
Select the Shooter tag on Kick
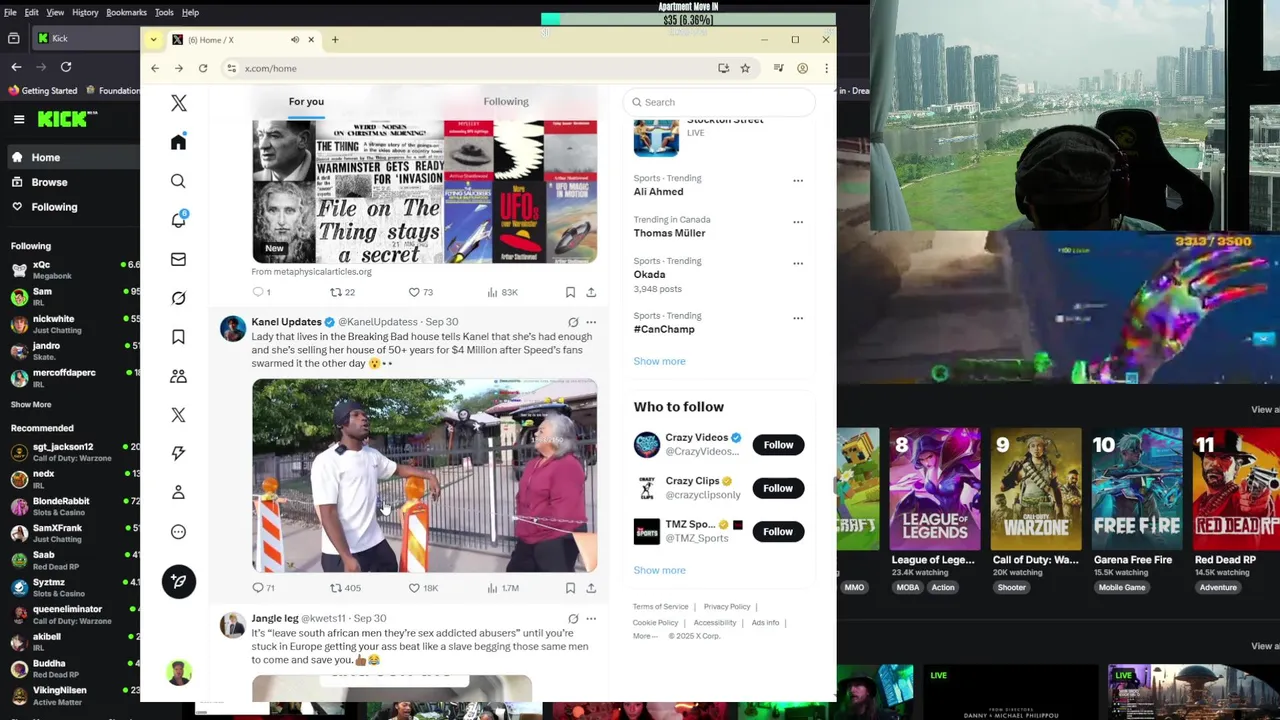coord(1011,587)
